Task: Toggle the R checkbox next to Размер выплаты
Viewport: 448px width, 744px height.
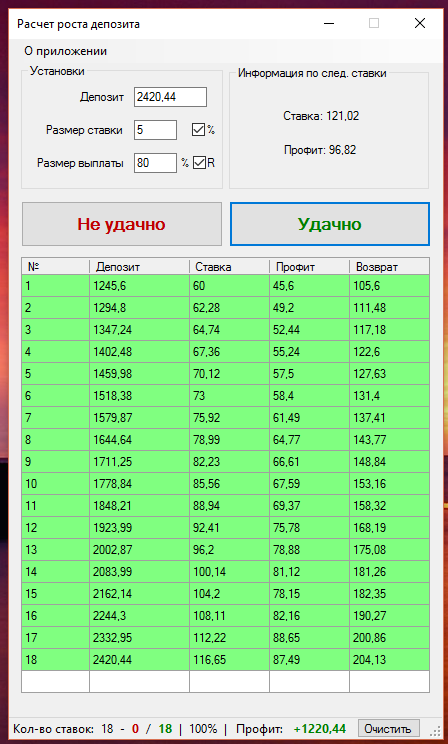Action: [199, 163]
